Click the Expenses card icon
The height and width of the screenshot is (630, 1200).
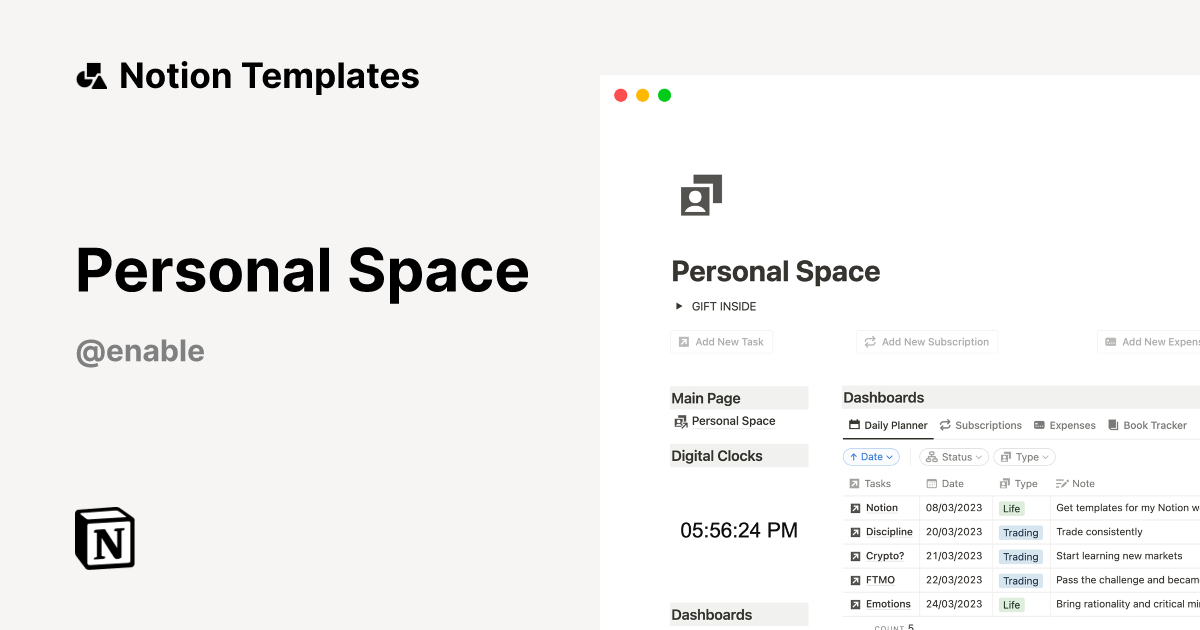[x=1038, y=425]
